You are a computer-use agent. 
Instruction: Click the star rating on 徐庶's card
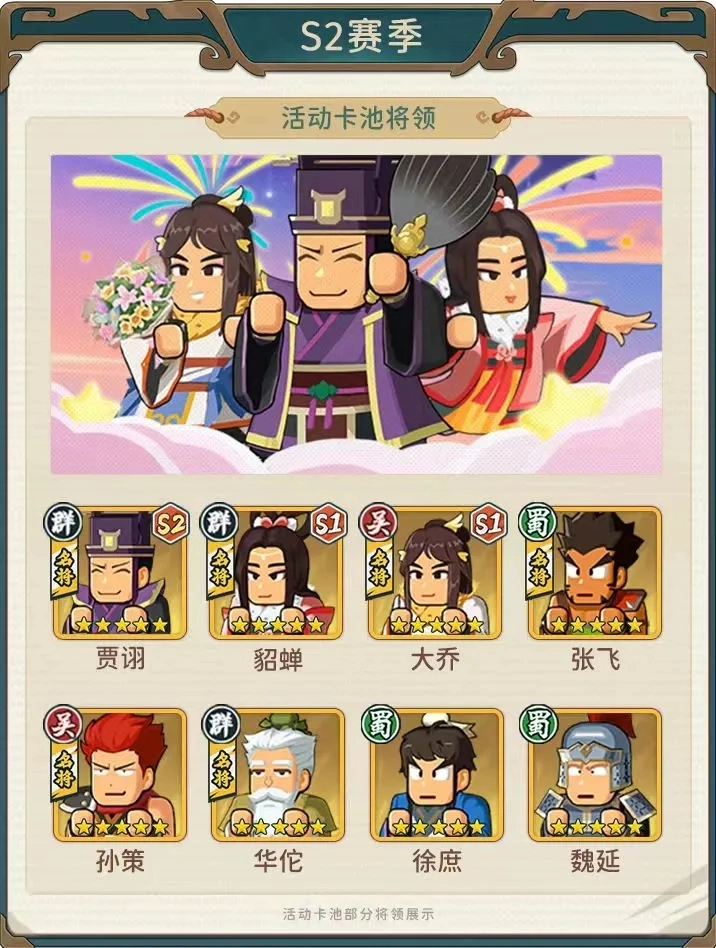tap(437, 826)
